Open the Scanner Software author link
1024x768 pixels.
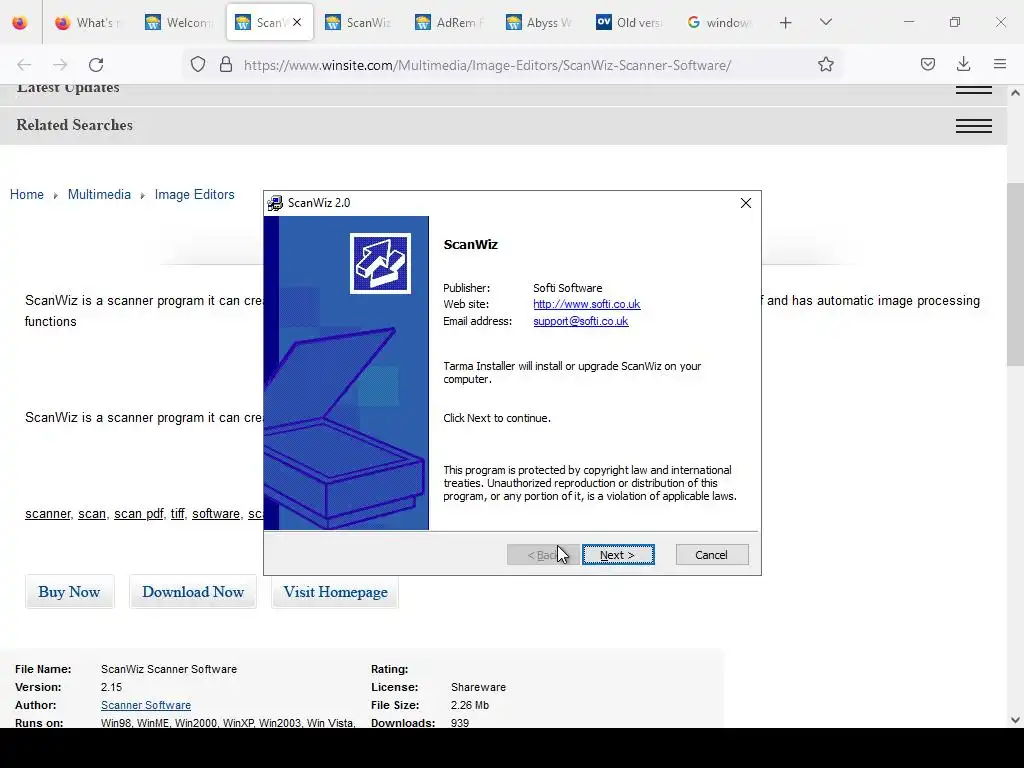[x=146, y=705]
